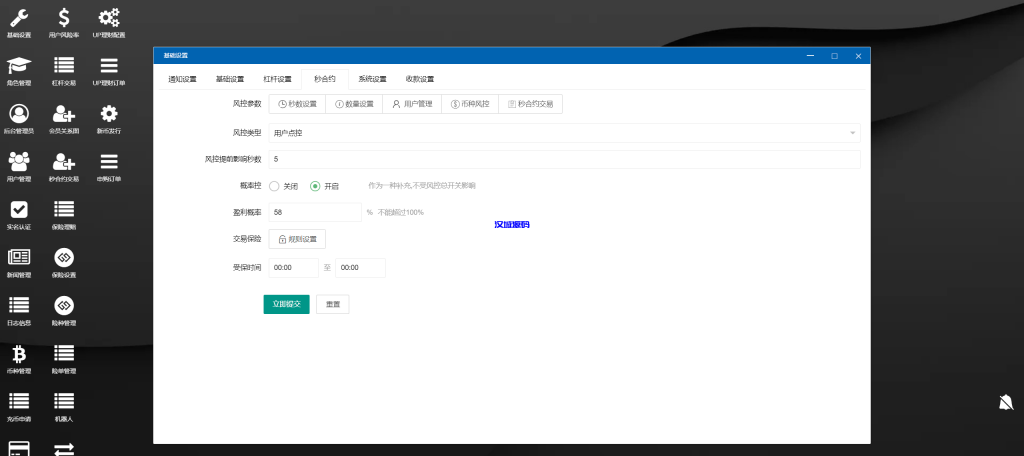Image resolution: width=1024 pixels, height=456 pixels.
Task: Click the 用户管理 risk-control button
Action: click(x=412, y=104)
